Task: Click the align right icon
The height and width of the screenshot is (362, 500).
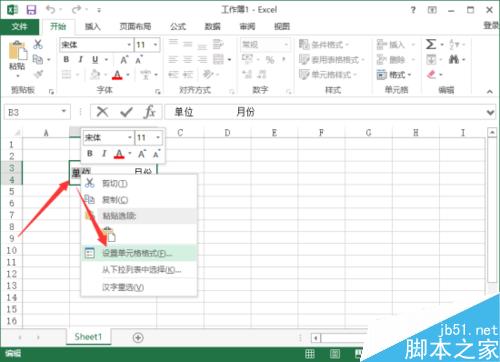Action: [x=202, y=60]
